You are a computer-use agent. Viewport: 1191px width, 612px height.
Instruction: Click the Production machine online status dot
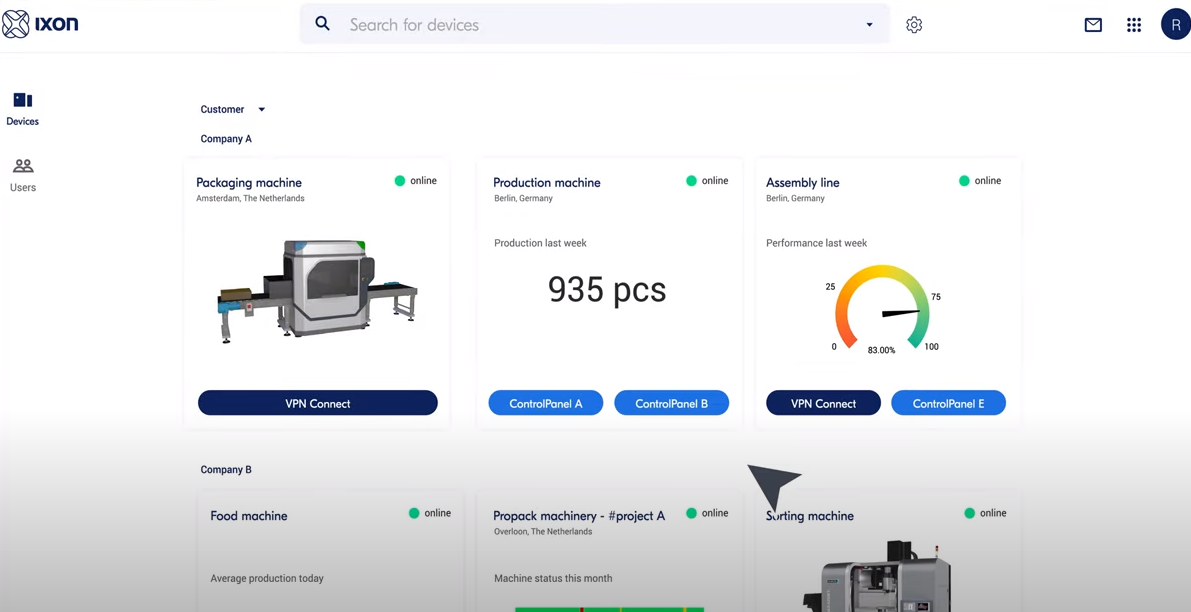point(691,181)
